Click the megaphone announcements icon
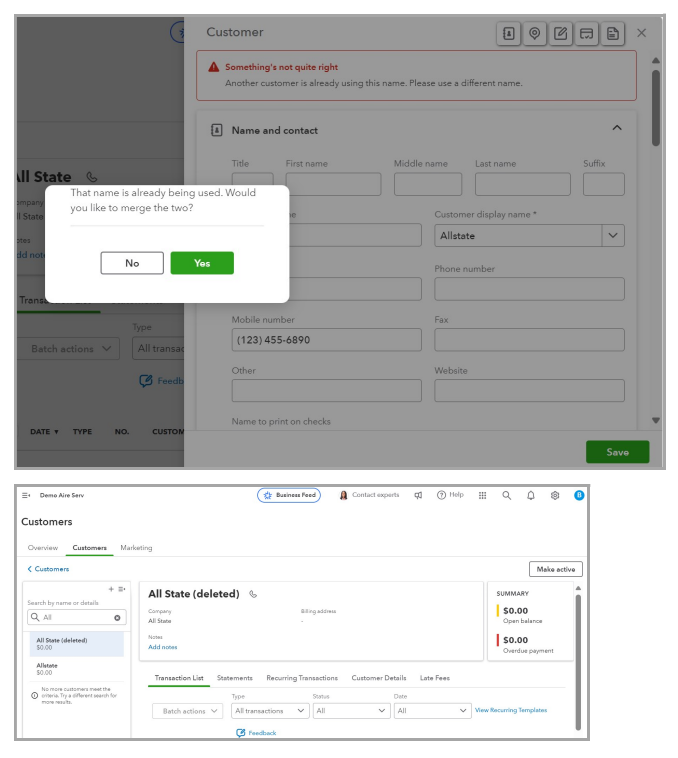 click(418, 495)
